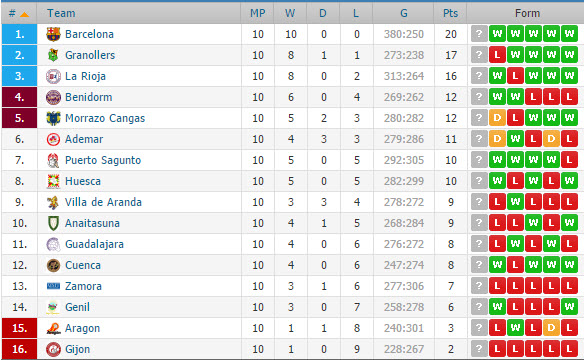Viewport: 584px width, 363px height.
Task: Sort standings by Pts column header
Action: pos(450,13)
